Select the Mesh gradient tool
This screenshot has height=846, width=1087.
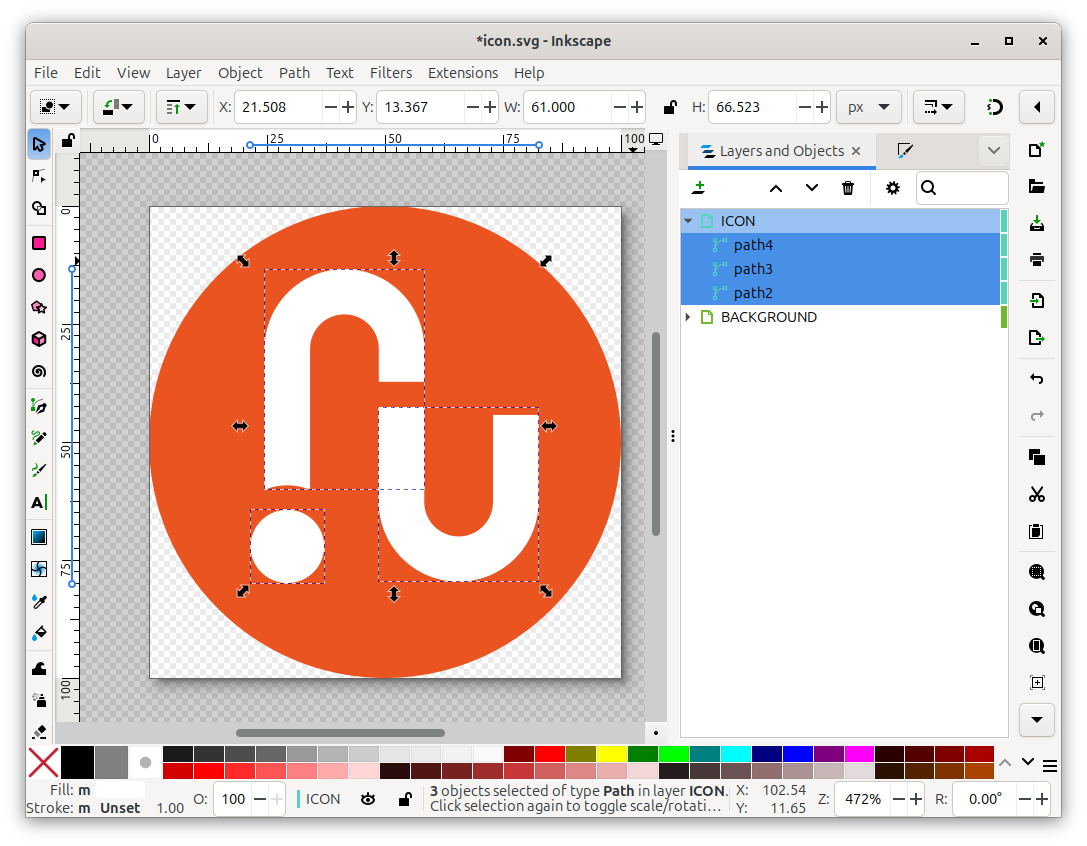click(39, 569)
